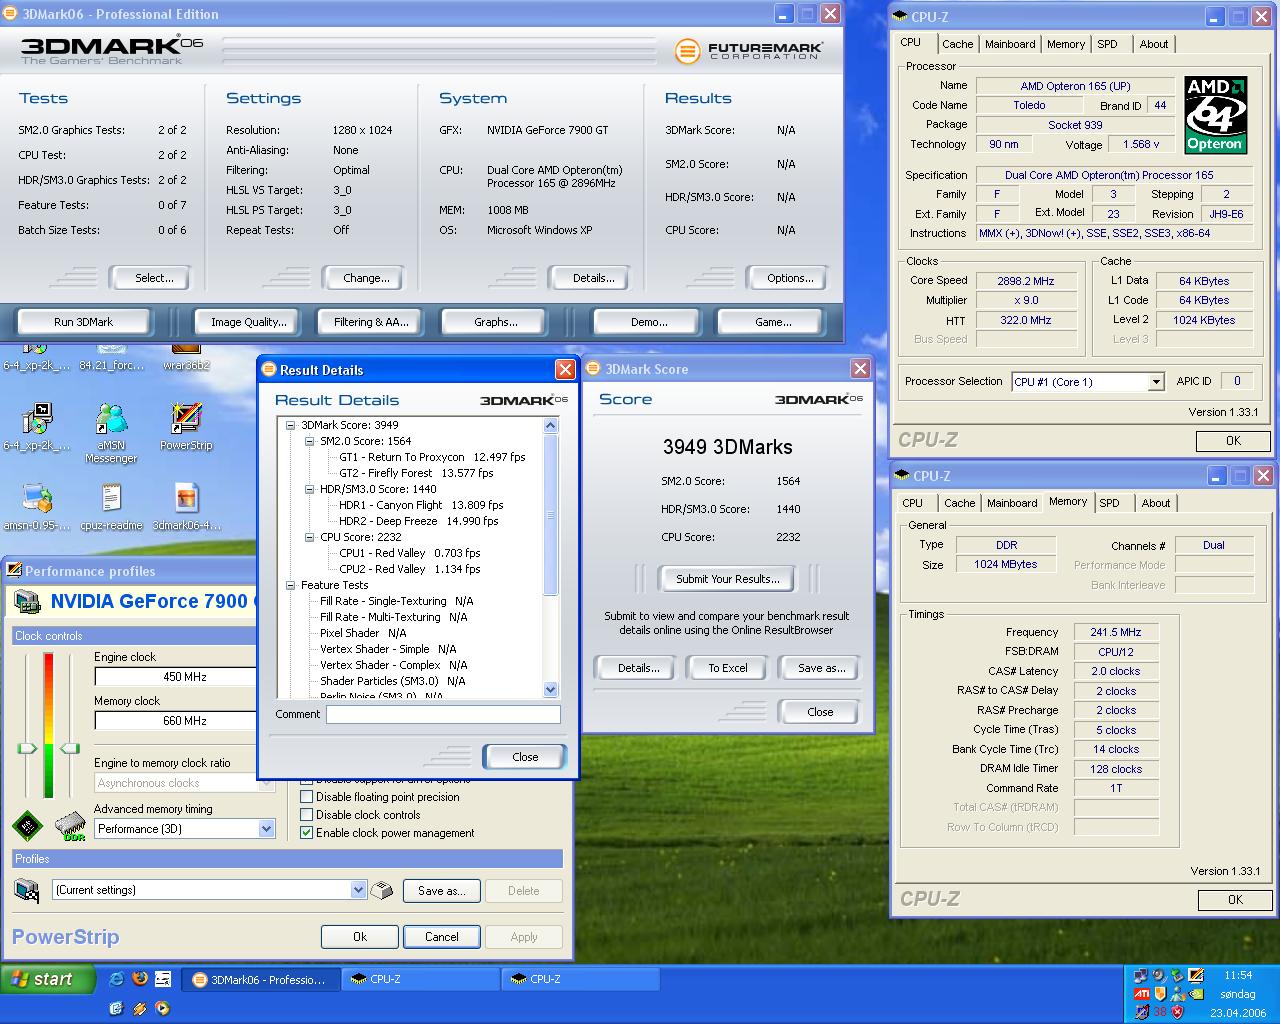Check Disable clock controls
This screenshot has height=1024, width=1280.
tap(307, 815)
